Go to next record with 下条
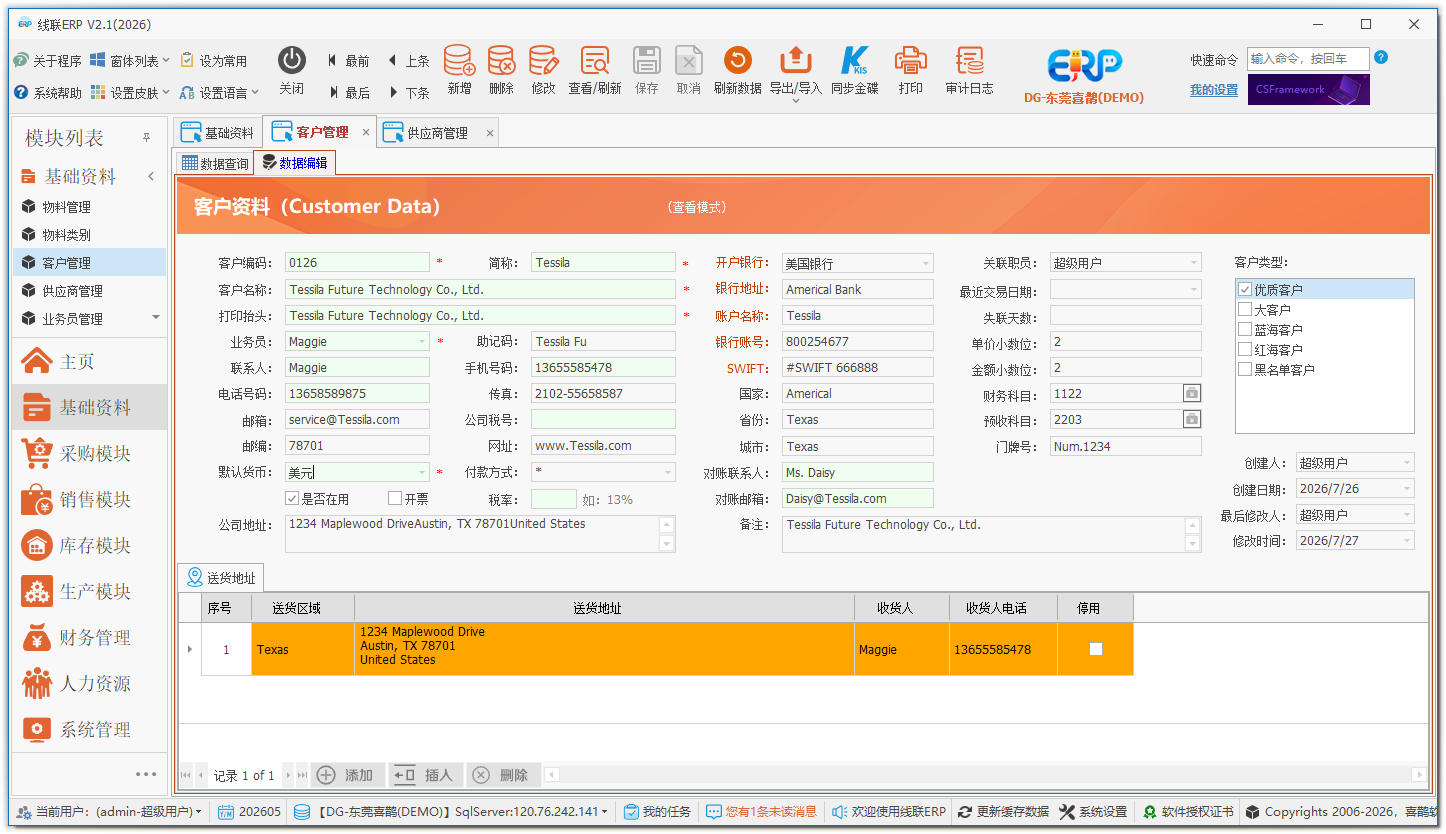Viewport: 1446px width, 834px height. pos(409,93)
